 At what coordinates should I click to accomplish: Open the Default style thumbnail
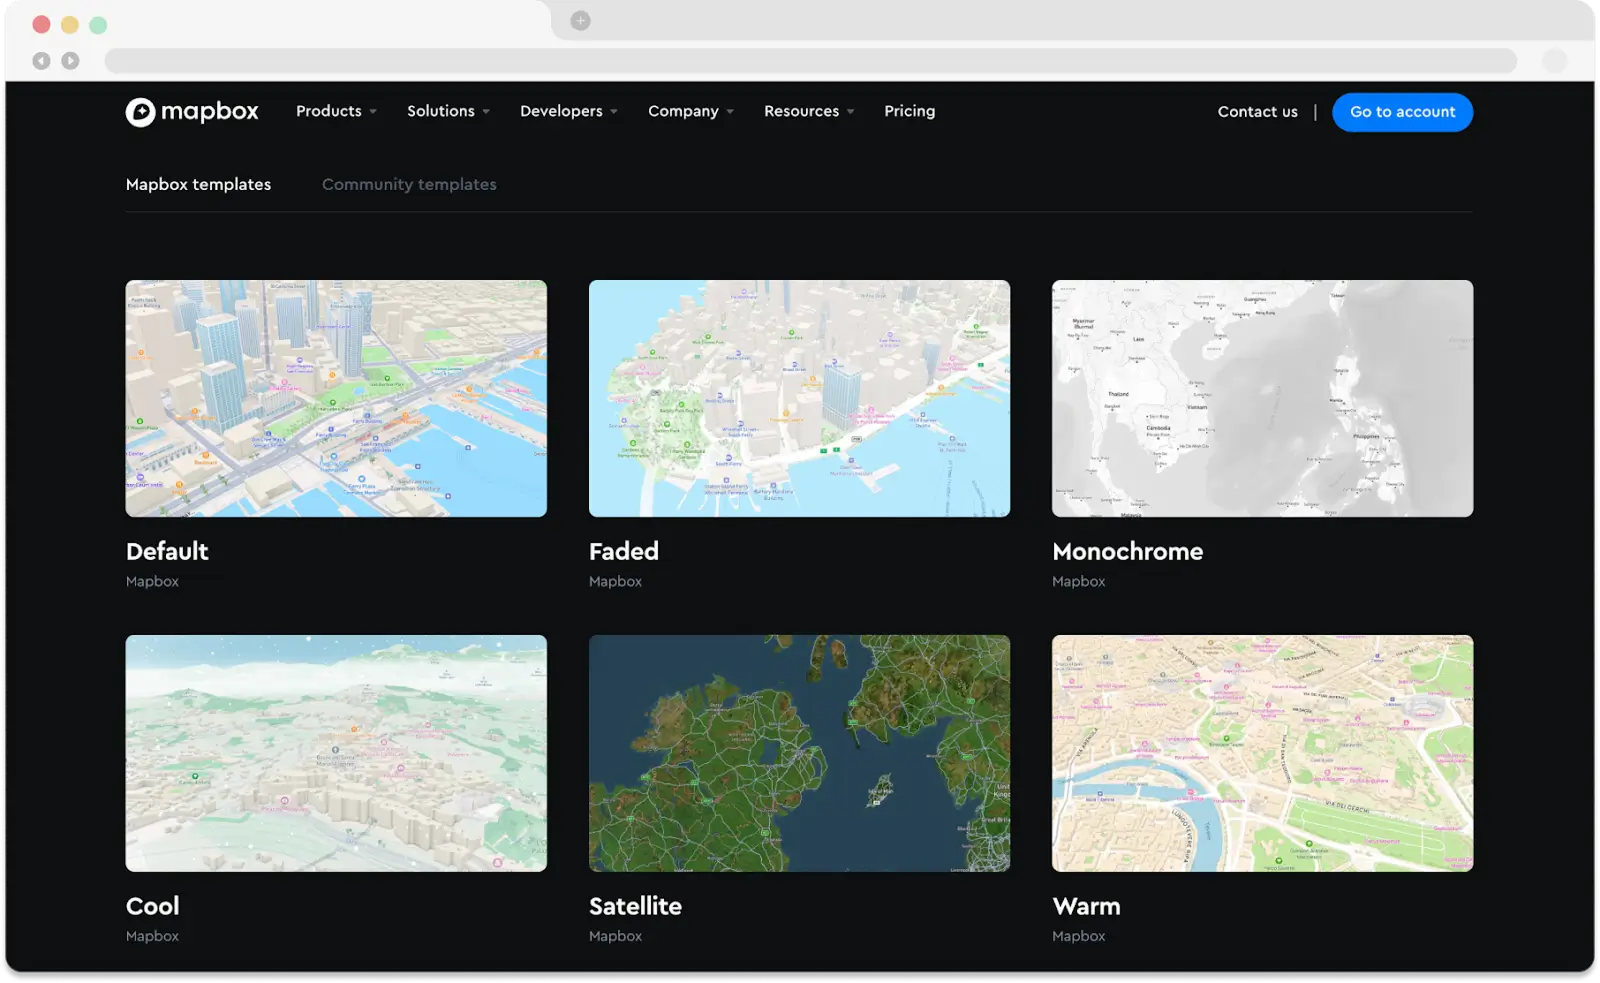pos(336,398)
